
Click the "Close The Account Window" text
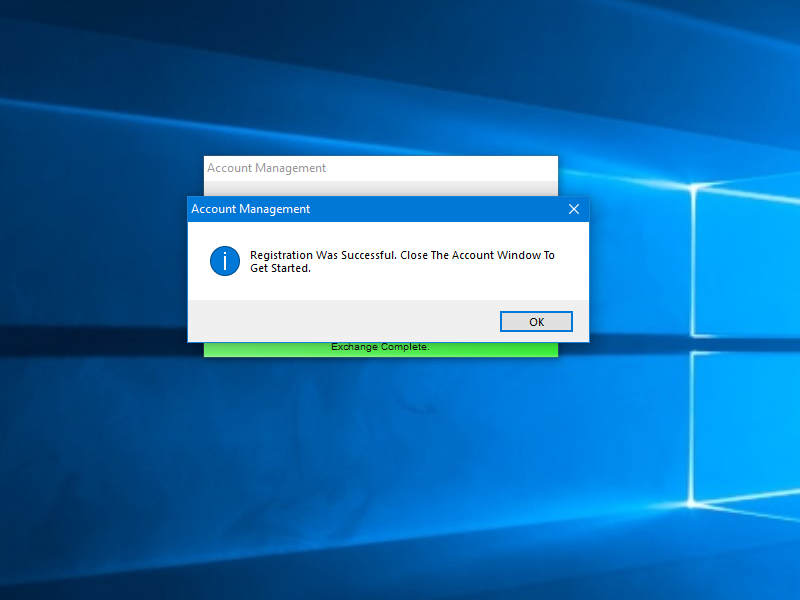(471, 255)
